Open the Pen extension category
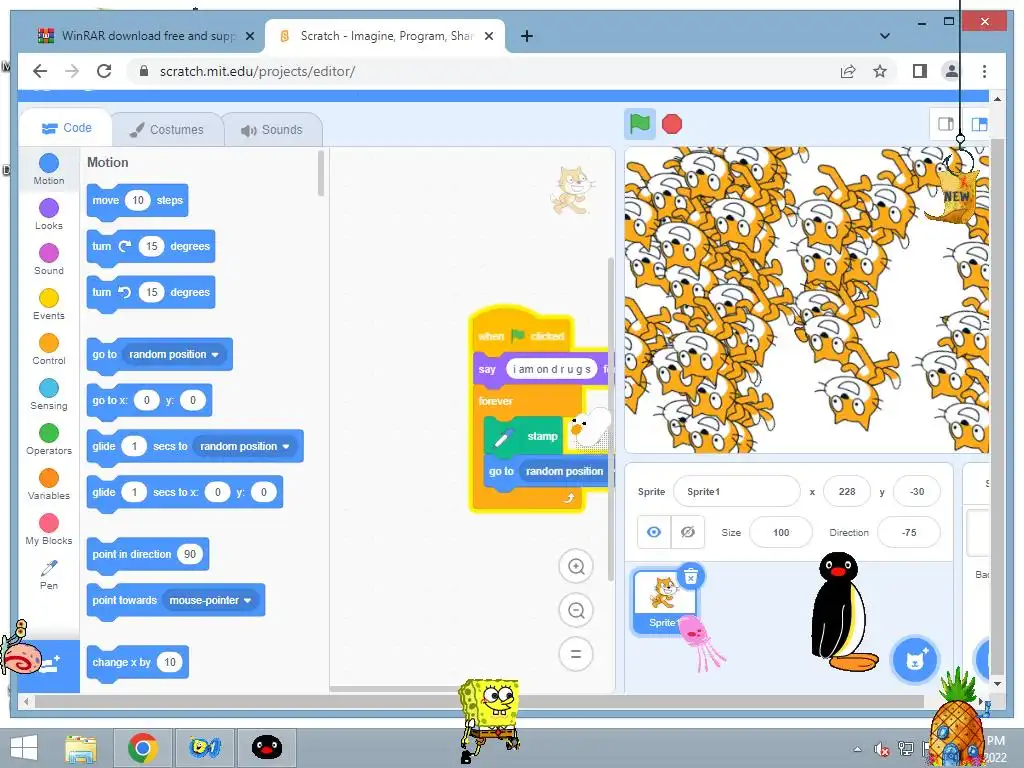1024x768 pixels. coord(49,574)
